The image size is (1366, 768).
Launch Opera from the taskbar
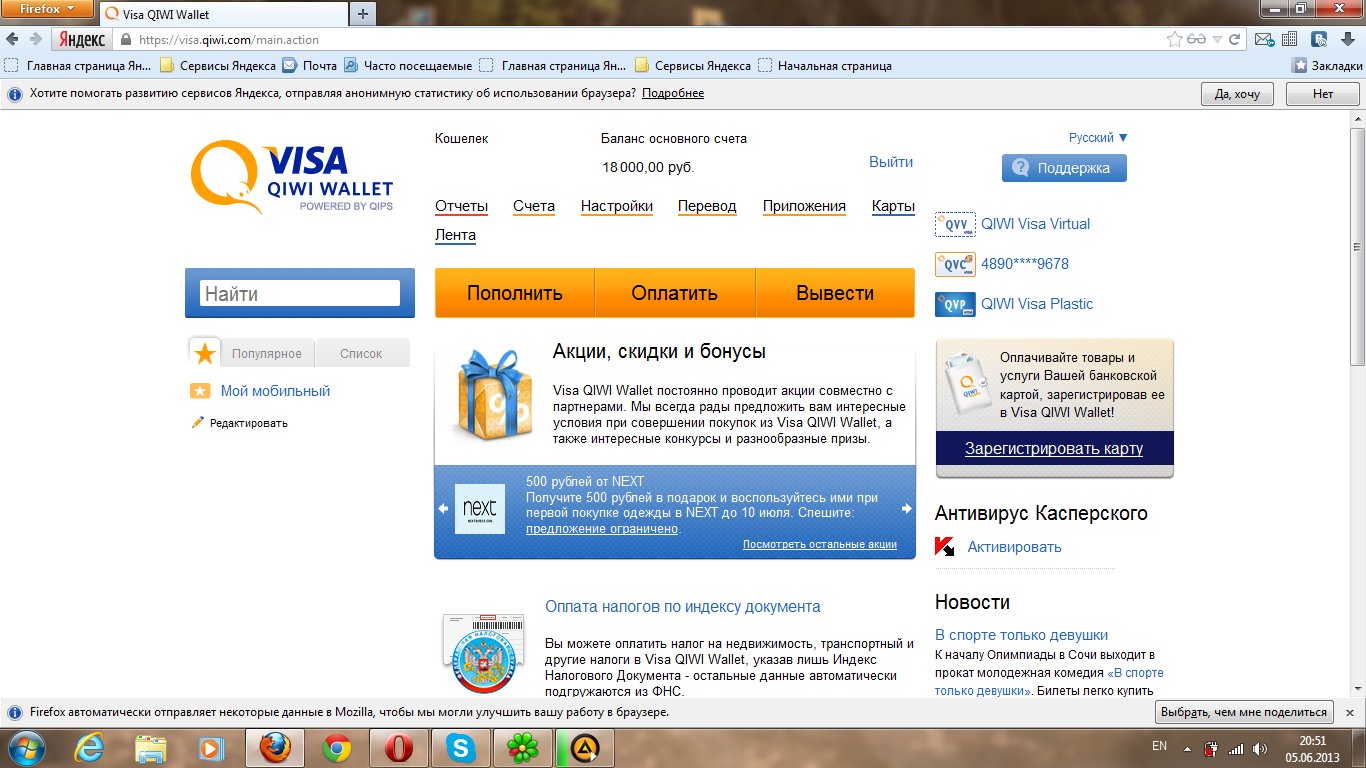[398, 747]
